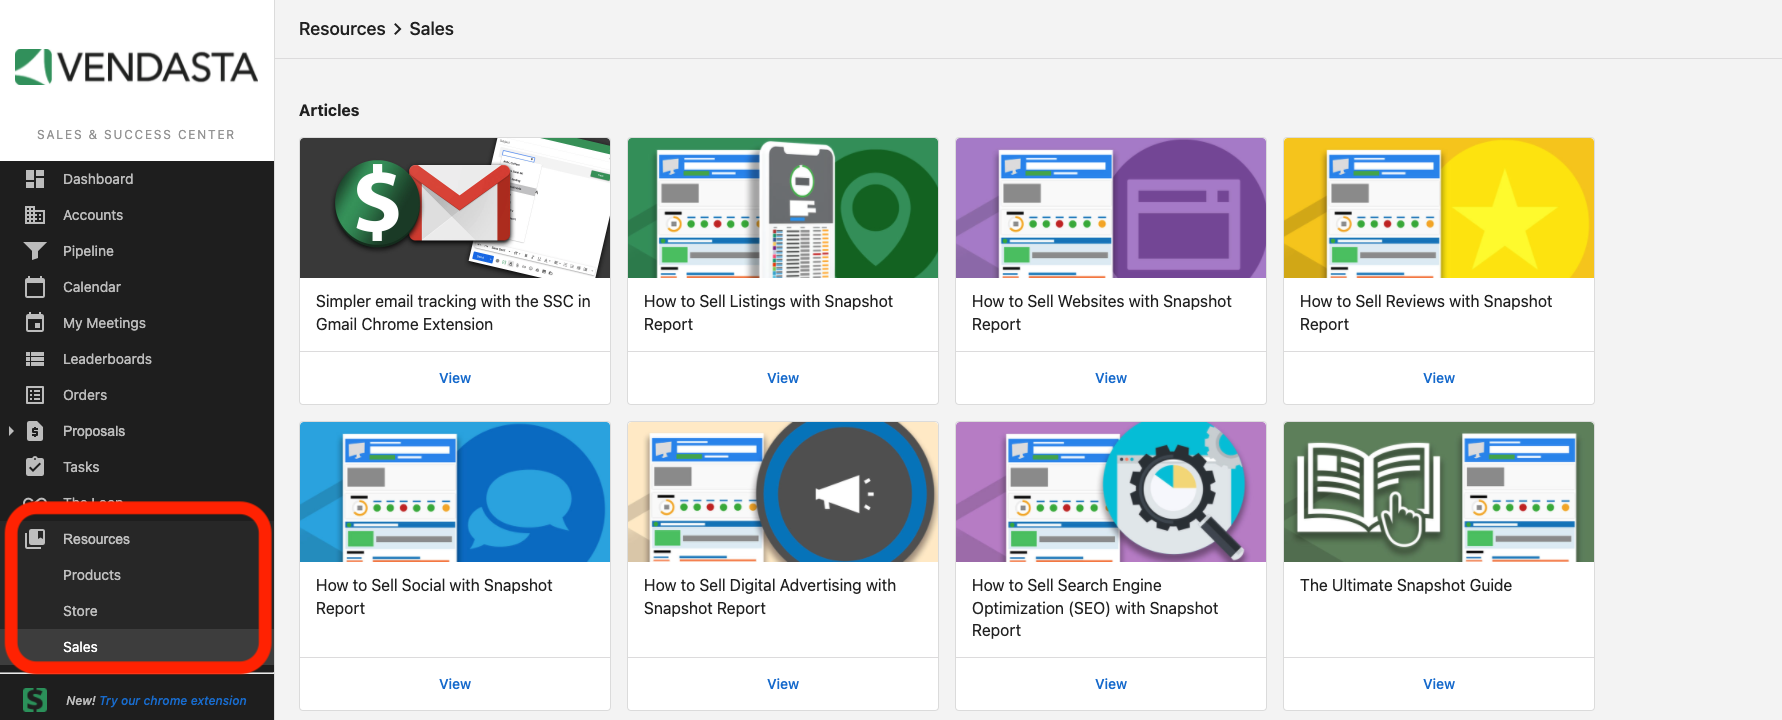Viewport: 1782px width, 720px height.
Task: Click Resources in the breadcrumb
Action: tap(342, 29)
